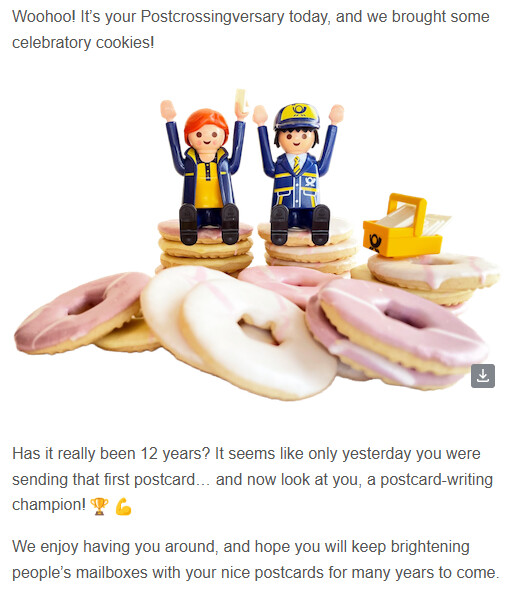
Task: Download the cookie celebration image
Action: pos(483,376)
